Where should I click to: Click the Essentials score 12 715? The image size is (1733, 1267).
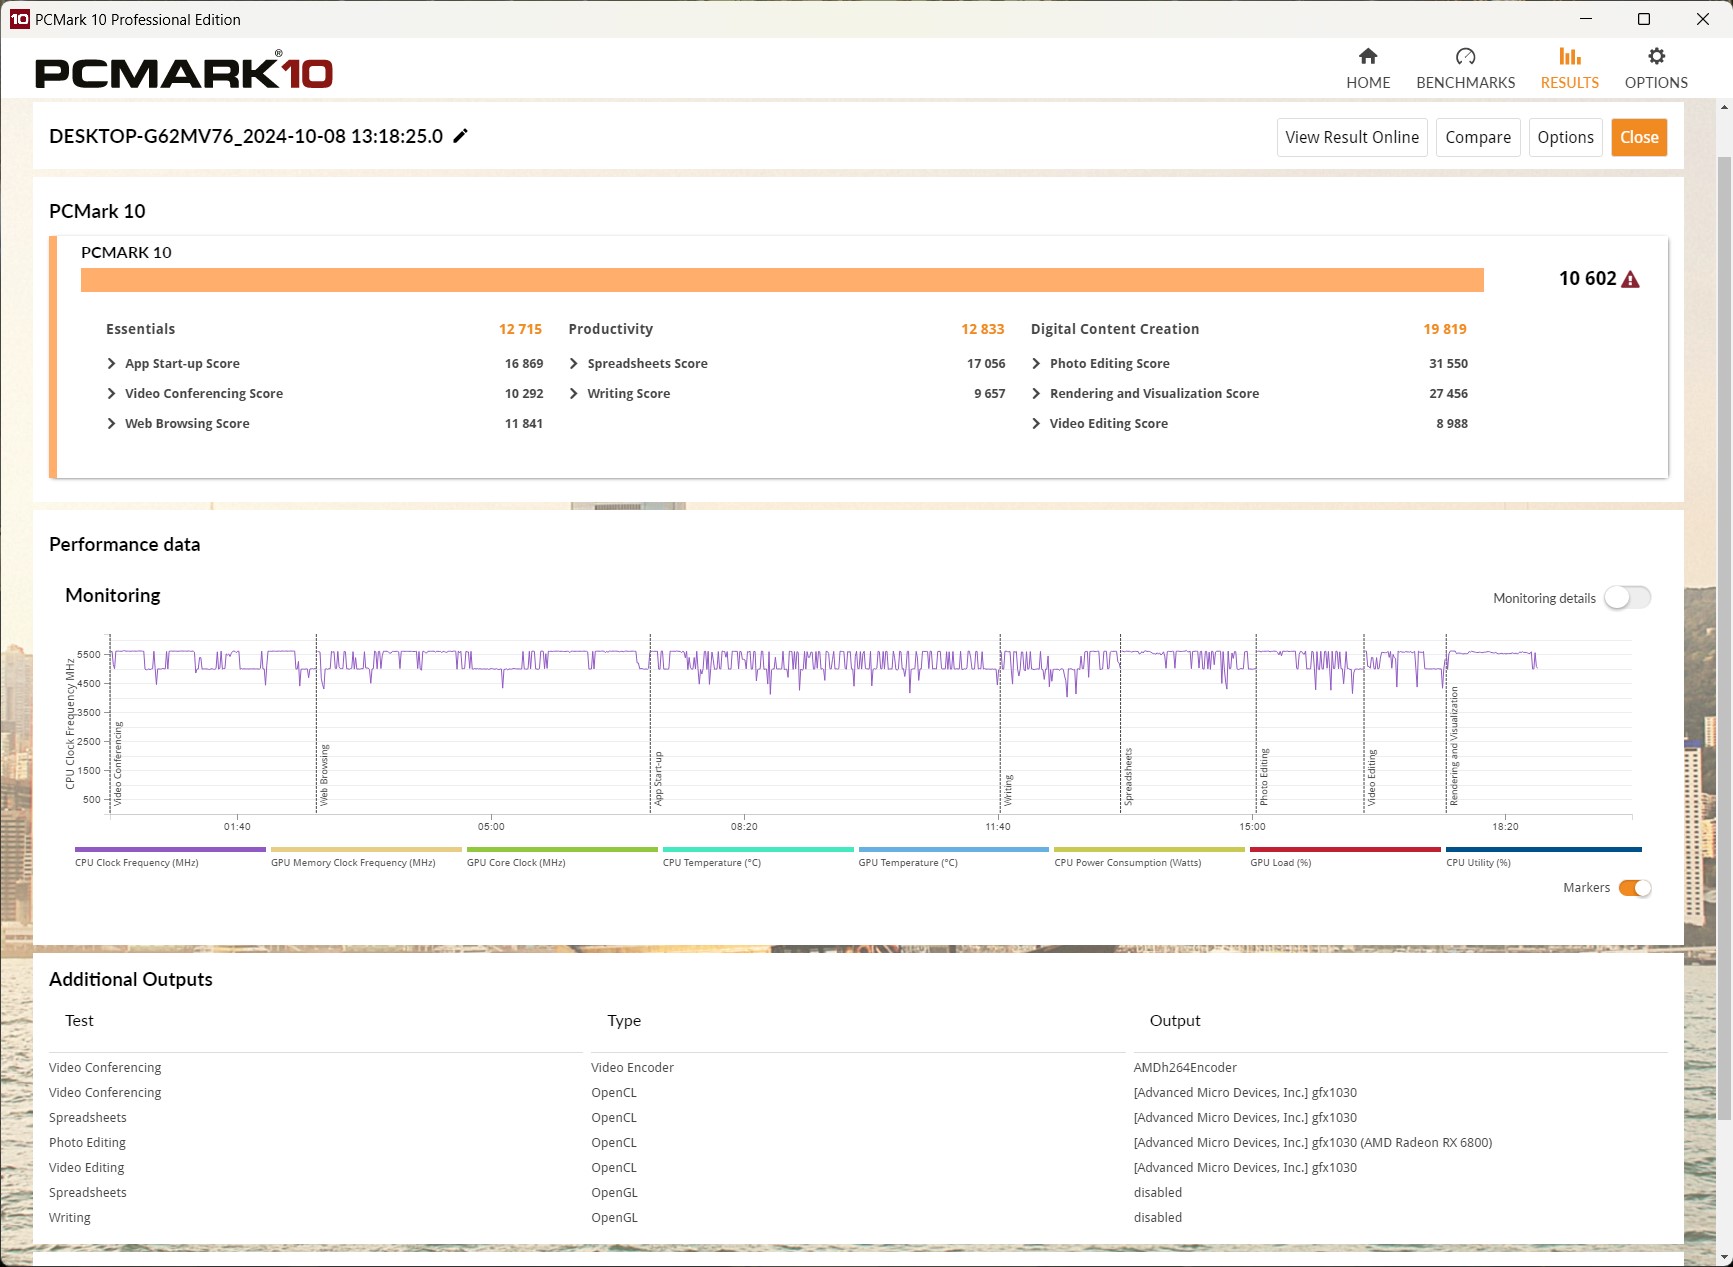pos(520,329)
